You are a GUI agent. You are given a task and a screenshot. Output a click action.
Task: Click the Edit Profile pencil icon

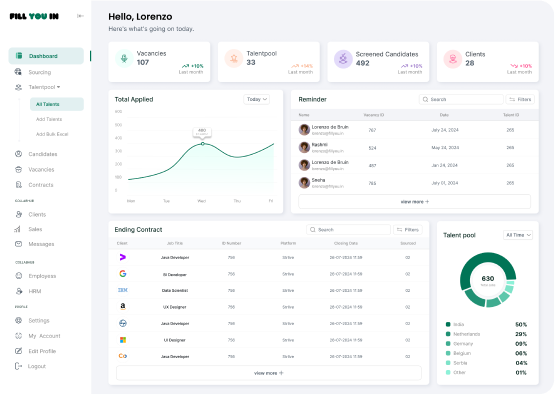tap(18, 351)
